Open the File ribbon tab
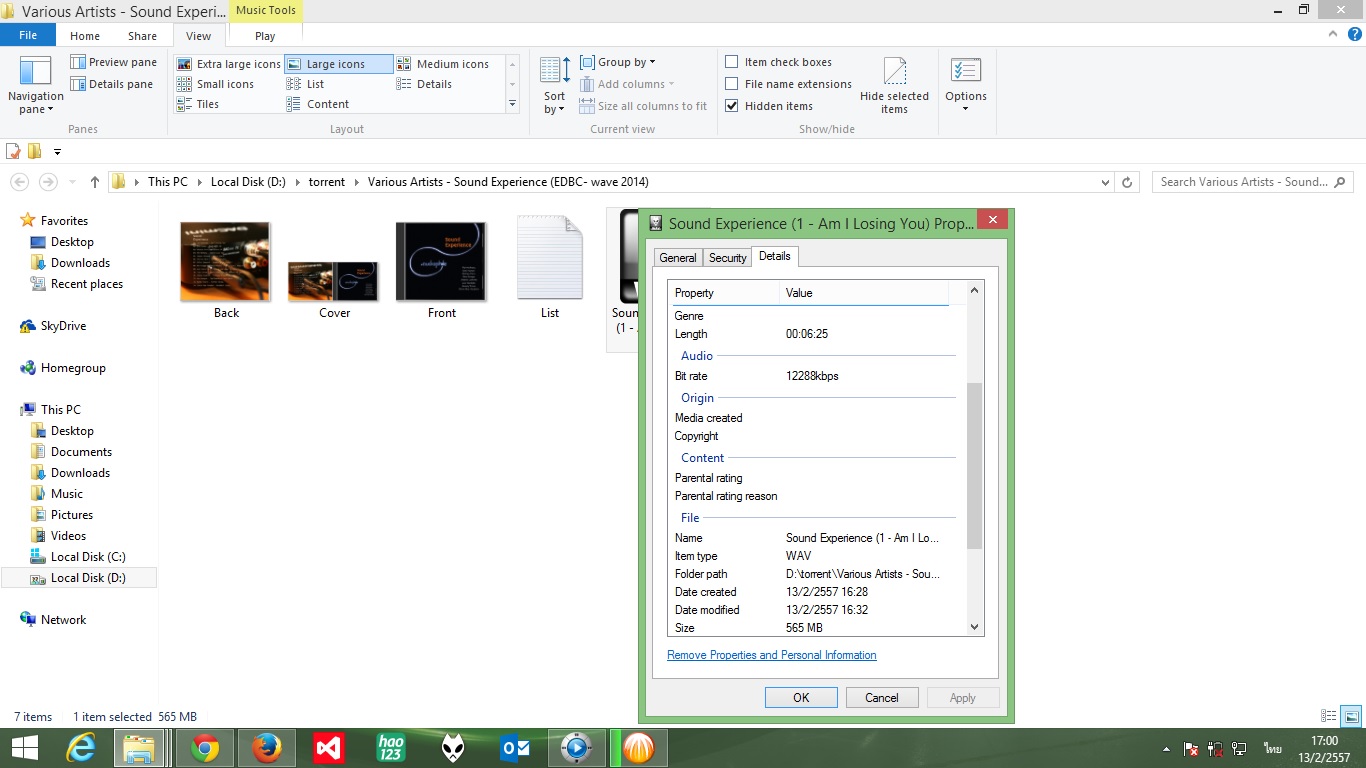 28,35
